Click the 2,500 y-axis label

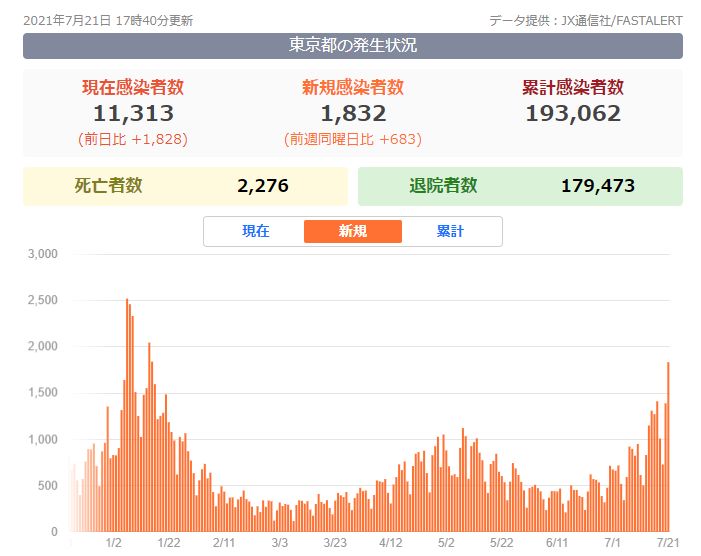43,300
